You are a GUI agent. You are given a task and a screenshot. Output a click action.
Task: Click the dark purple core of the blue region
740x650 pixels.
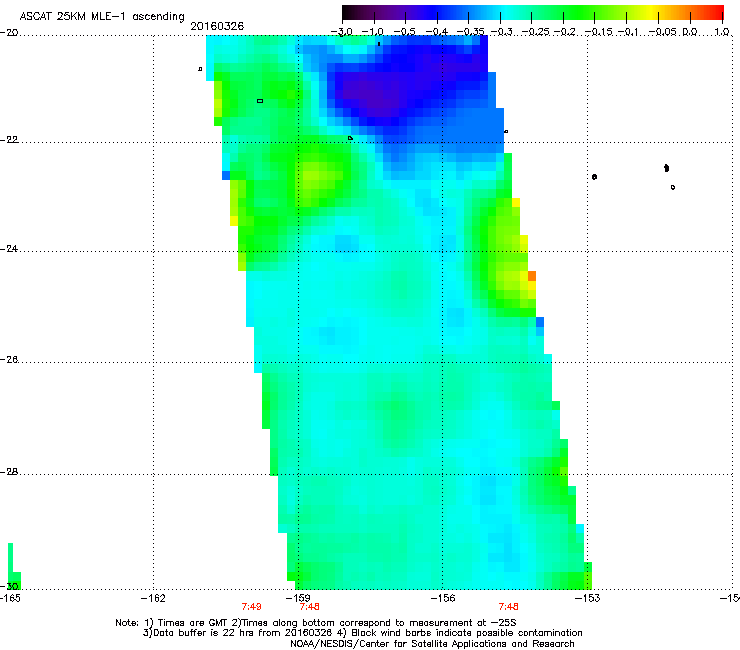click(x=373, y=94)
